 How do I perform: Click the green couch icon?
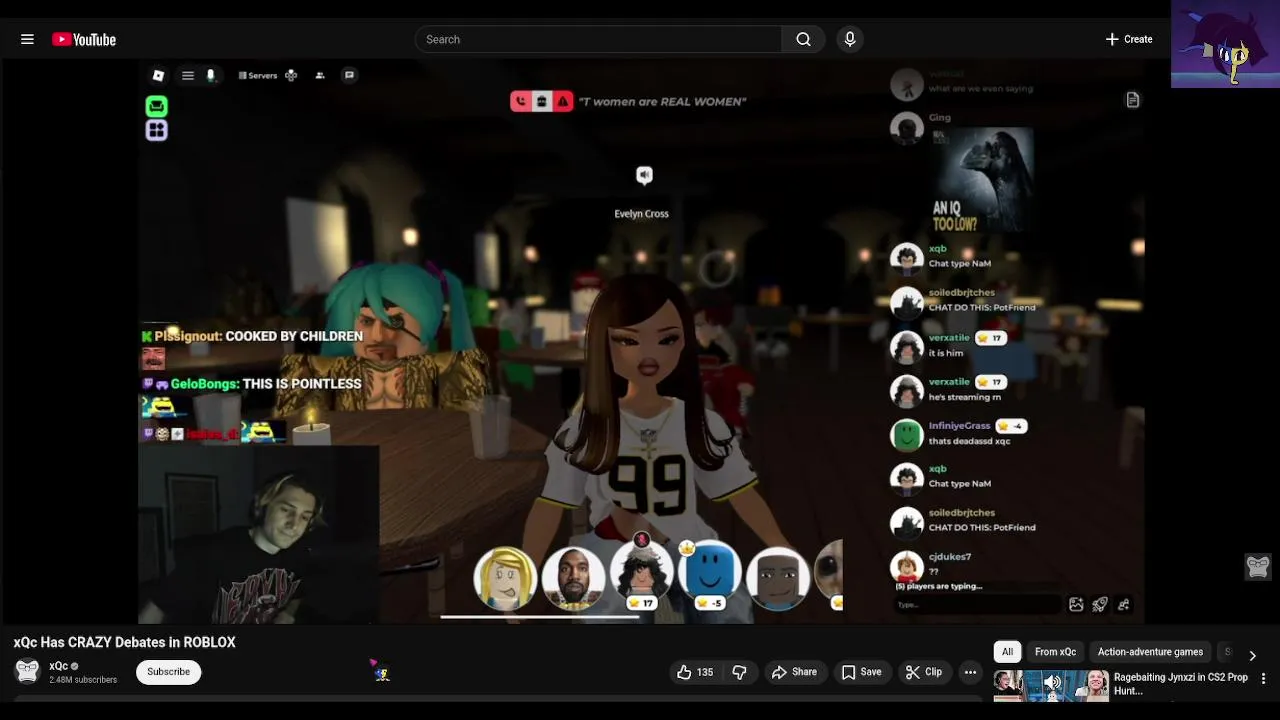coord(157,106)
